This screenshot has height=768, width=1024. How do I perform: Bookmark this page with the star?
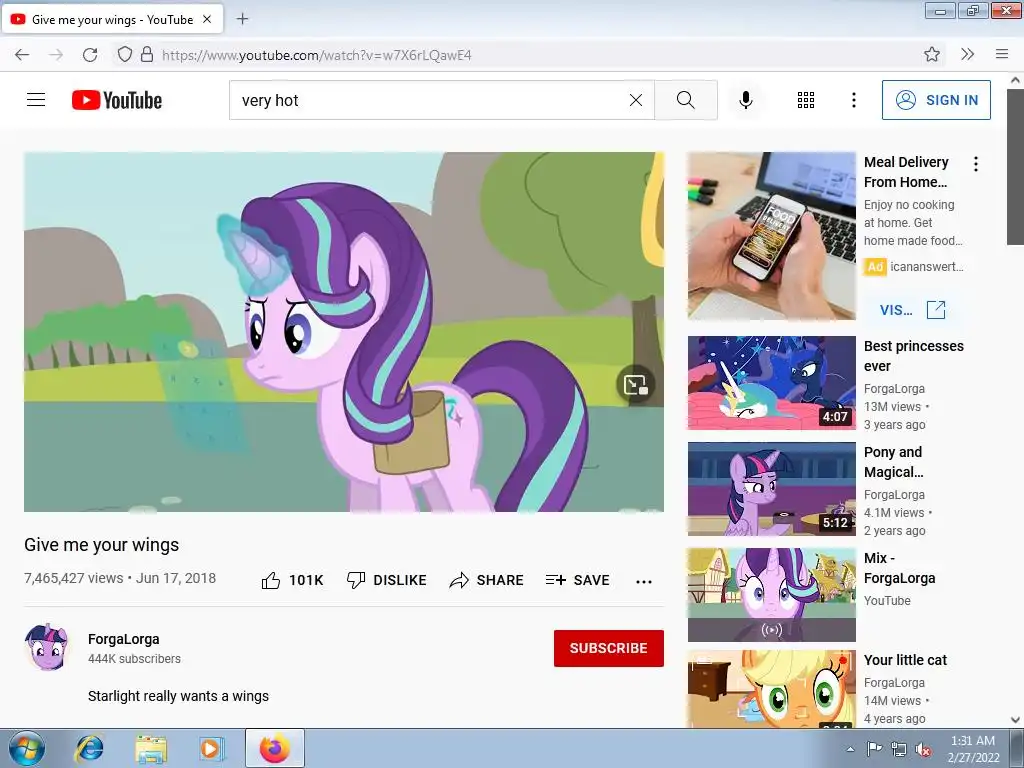point(932,54)
